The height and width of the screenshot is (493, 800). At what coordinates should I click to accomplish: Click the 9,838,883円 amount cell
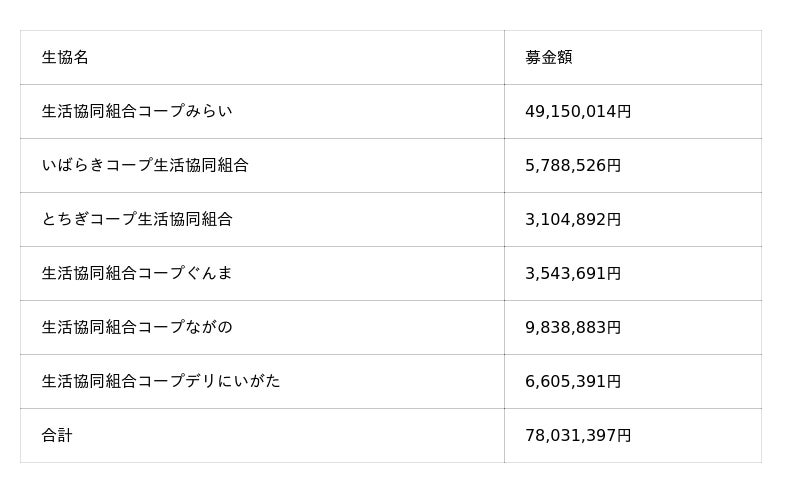click(x=573, y=328)
